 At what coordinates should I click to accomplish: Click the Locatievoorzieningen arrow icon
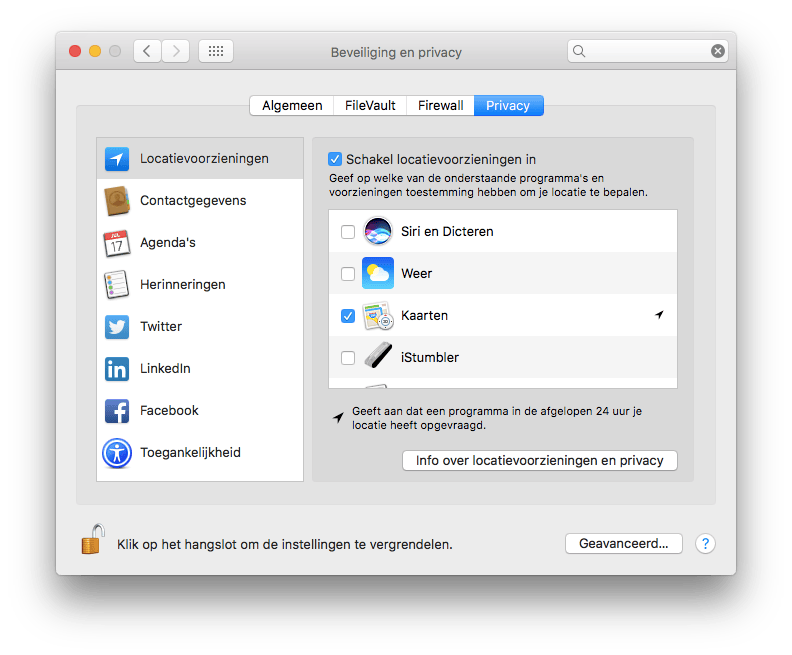click(117, 159)
